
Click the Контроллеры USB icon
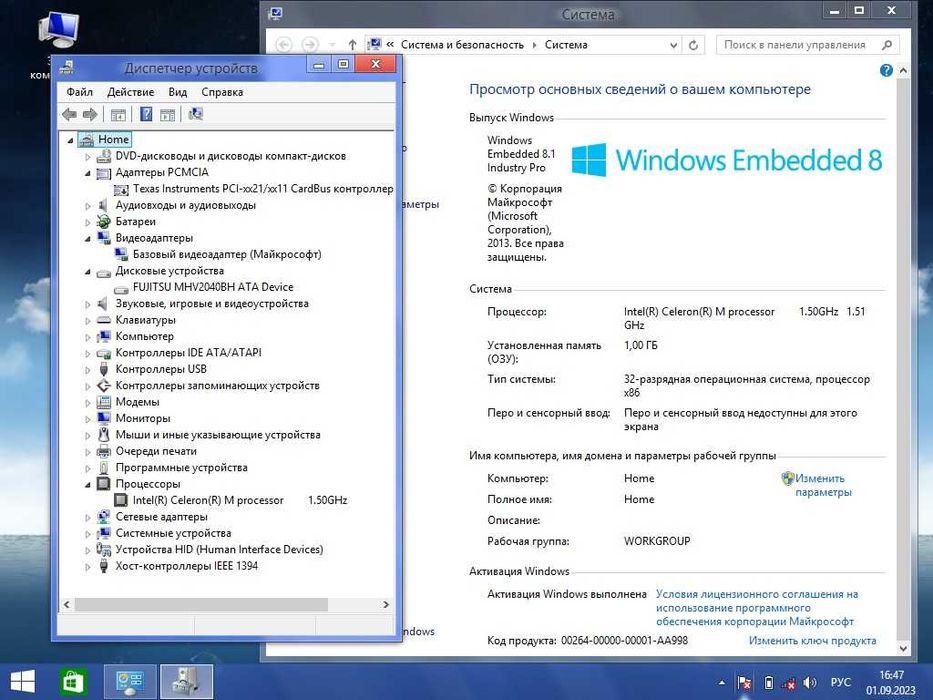click(x=104, y=369)
